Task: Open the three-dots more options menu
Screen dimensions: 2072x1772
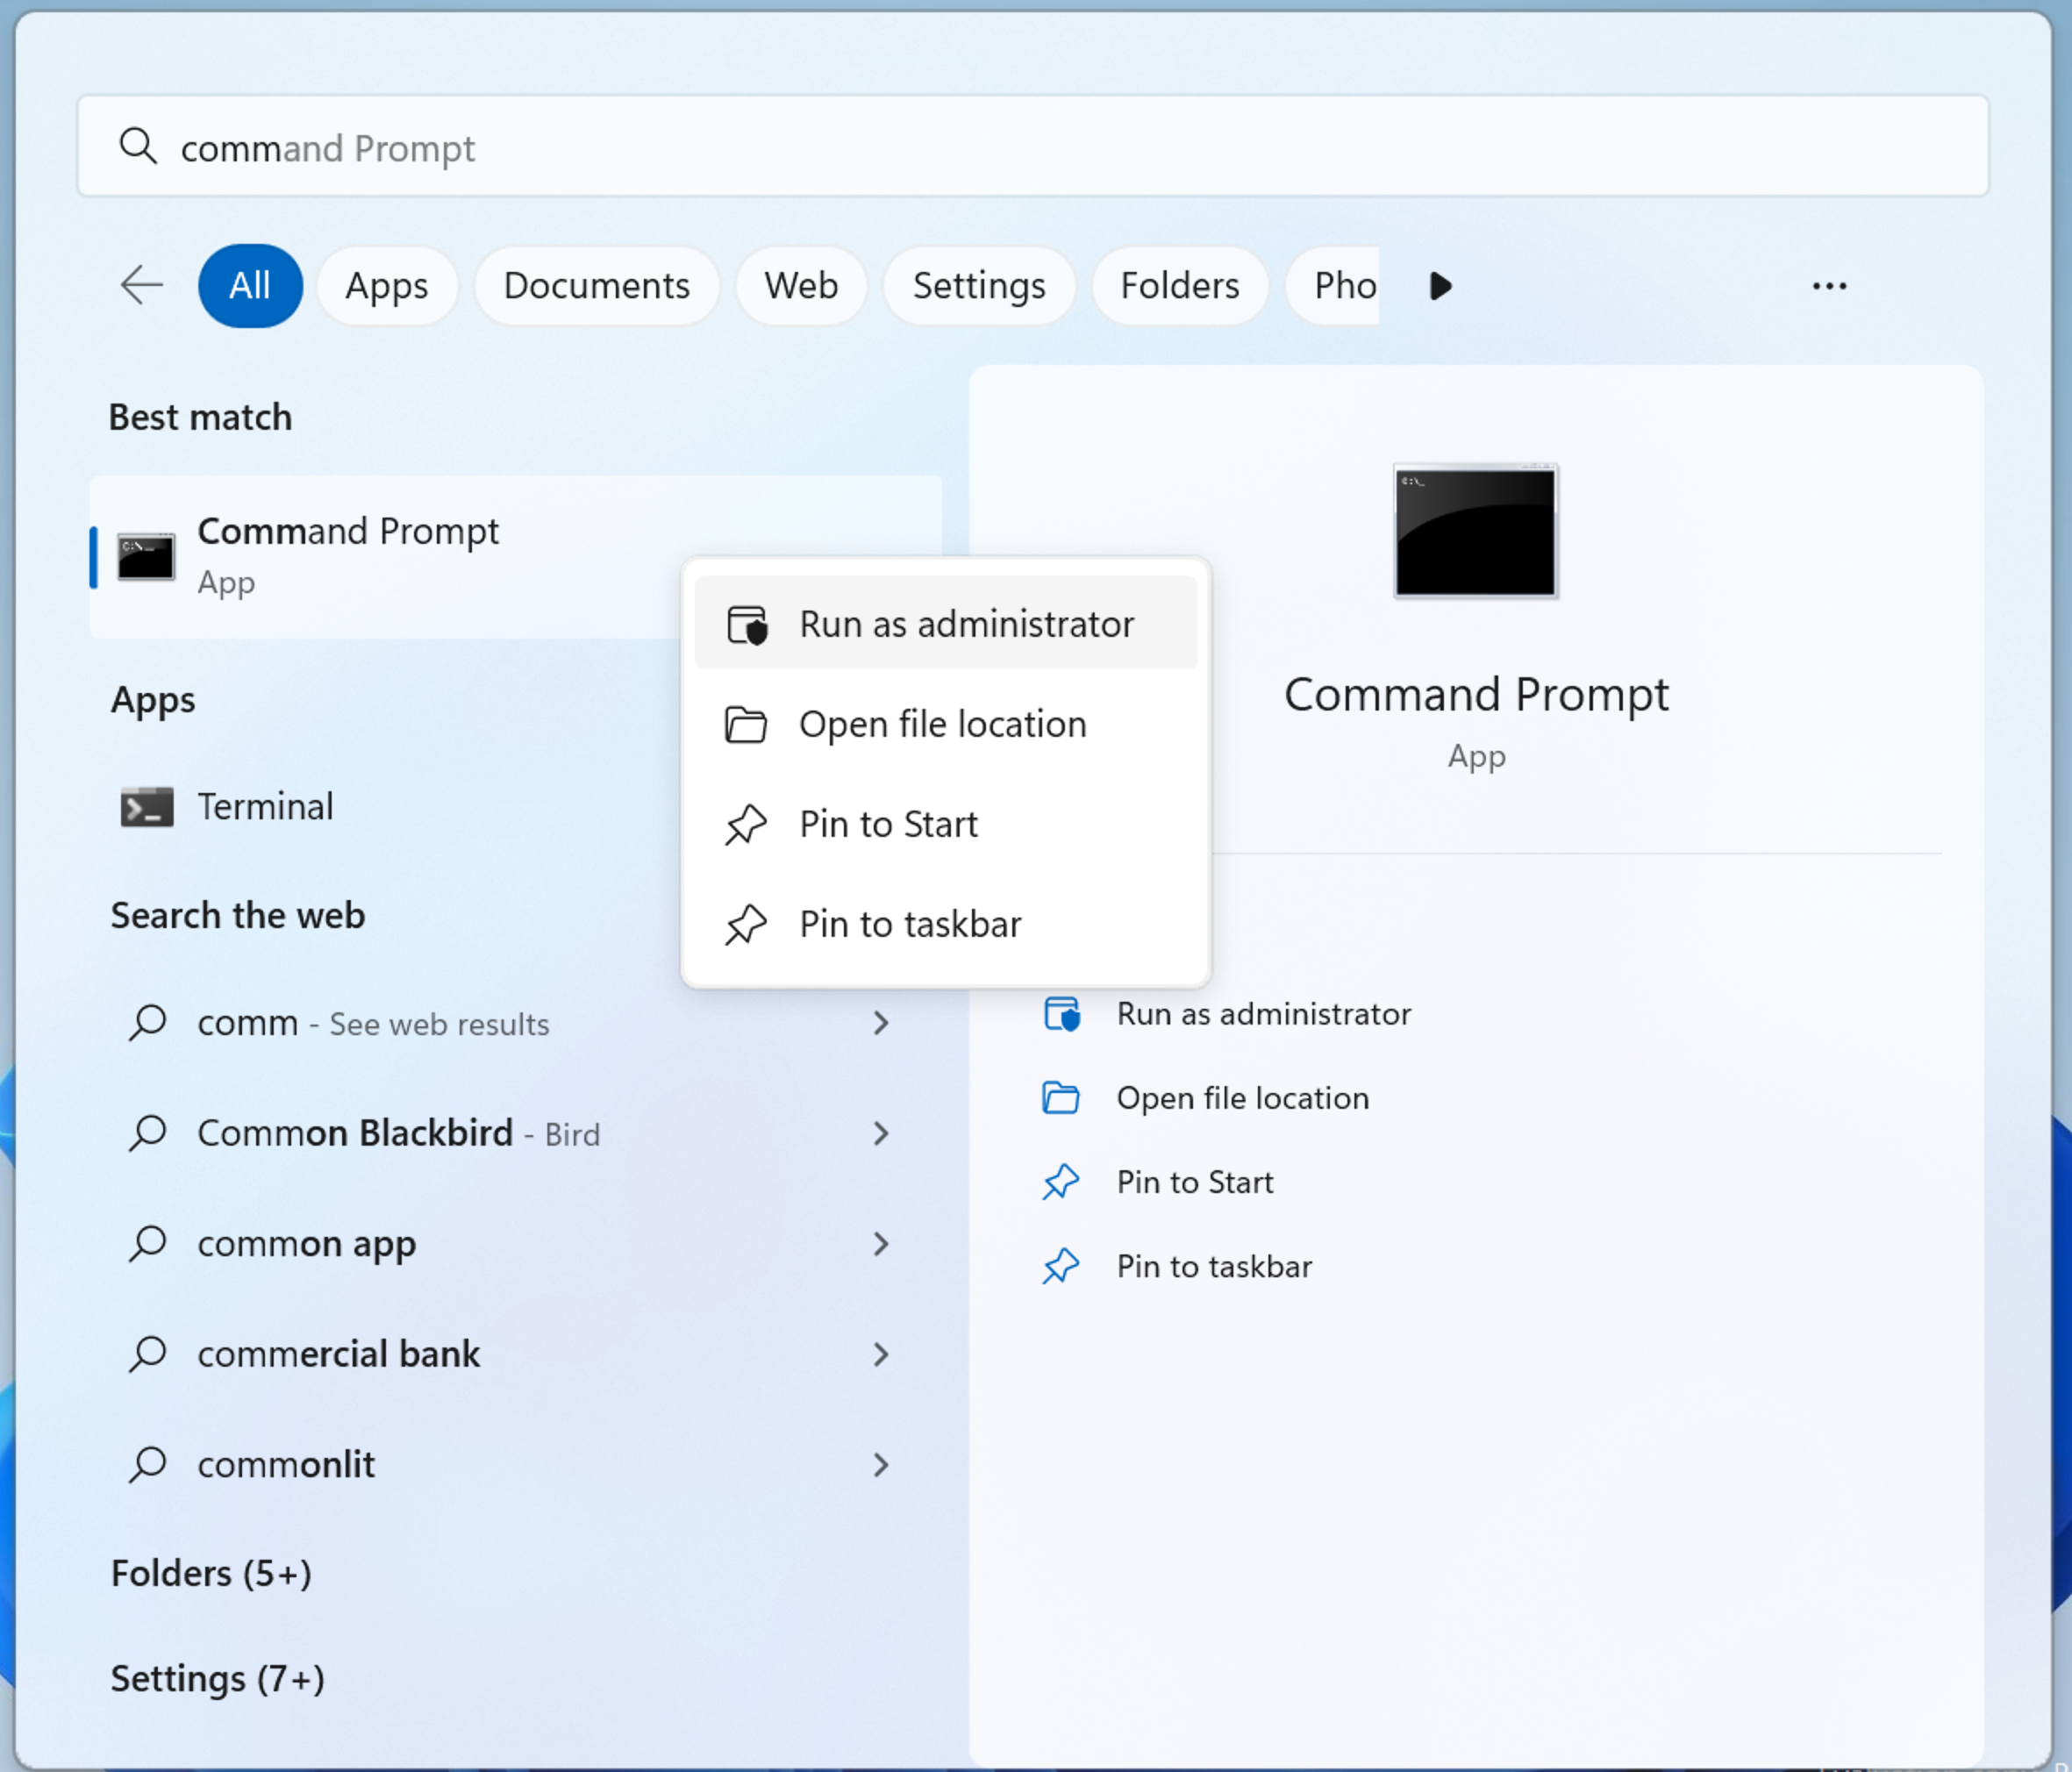Action: pos(1829,286)
